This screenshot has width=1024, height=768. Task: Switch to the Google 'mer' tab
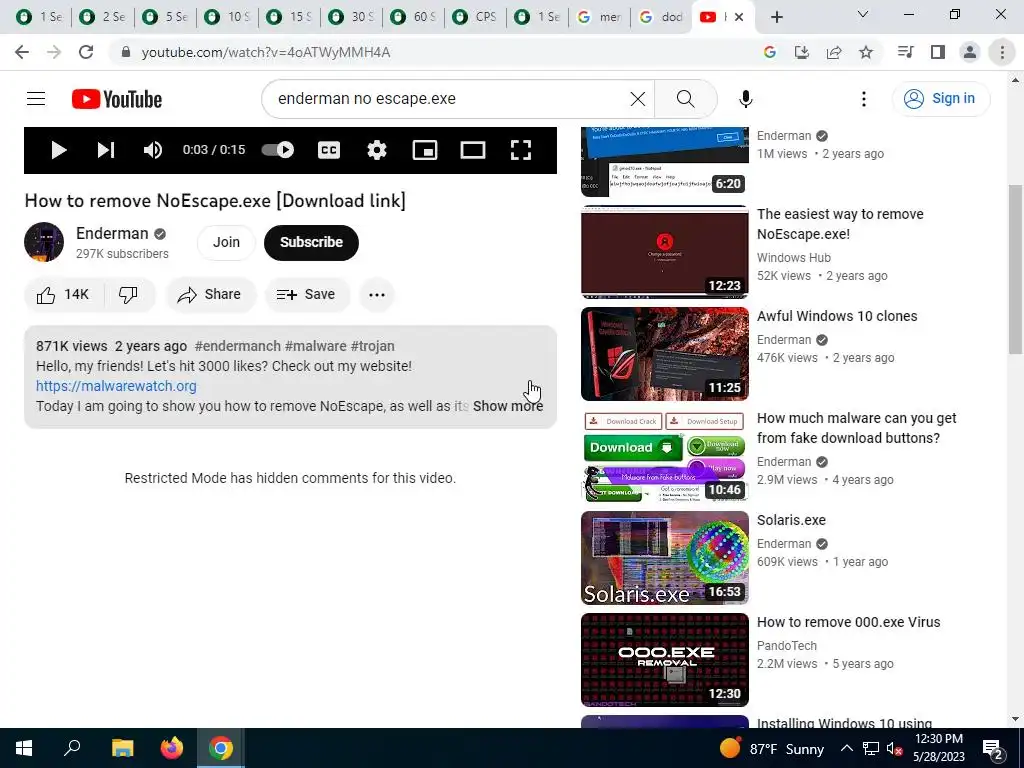(600, 17)
